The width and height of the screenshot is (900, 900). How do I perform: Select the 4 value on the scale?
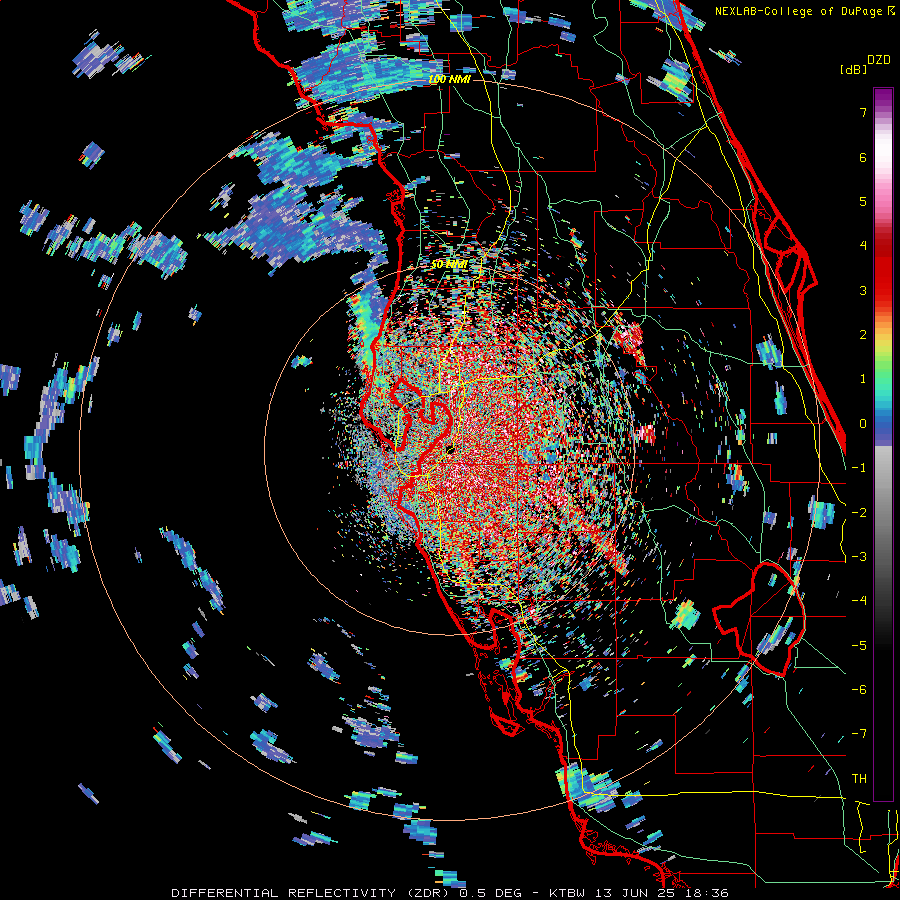pos(863,246)
